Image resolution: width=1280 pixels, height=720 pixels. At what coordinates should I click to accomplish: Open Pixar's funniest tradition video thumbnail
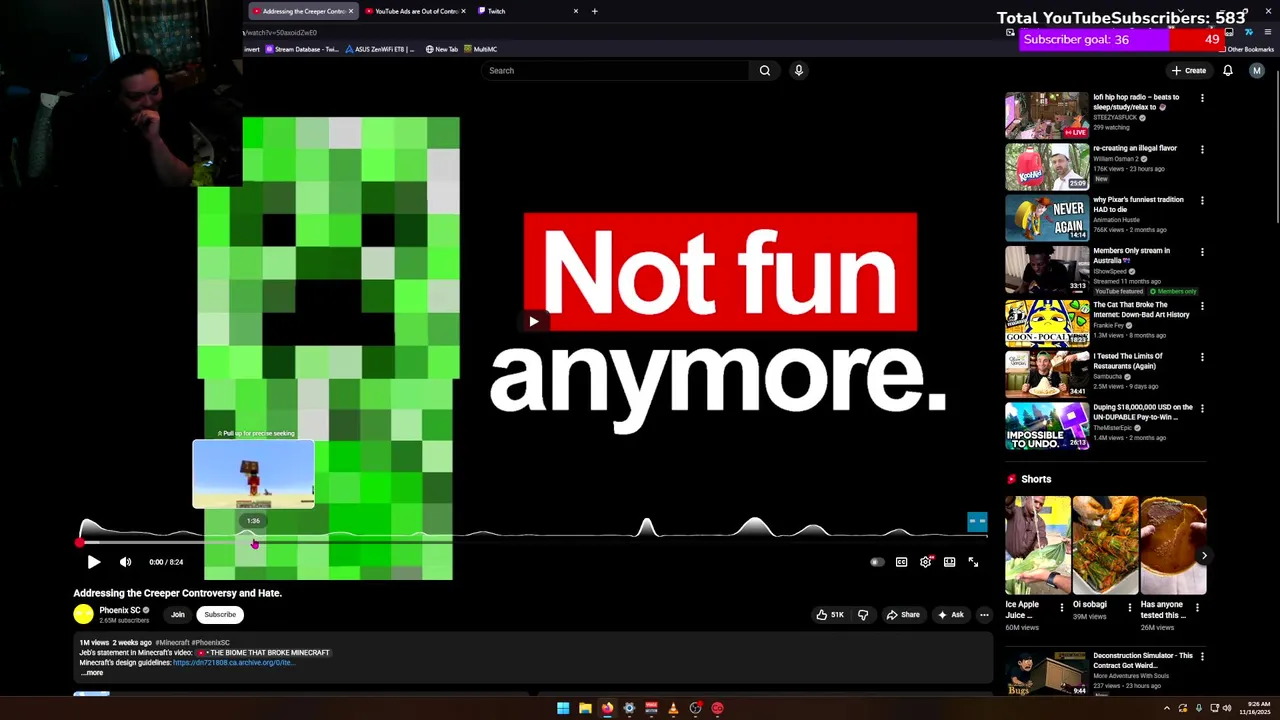(x=1047, y=217)
